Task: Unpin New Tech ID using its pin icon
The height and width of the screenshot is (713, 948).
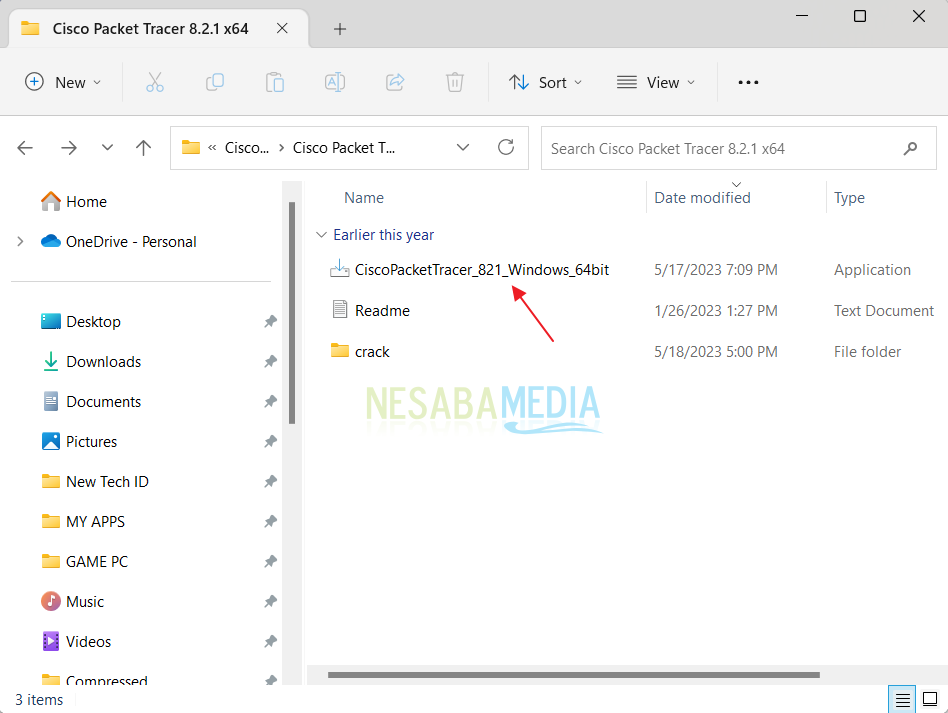Action: tap(270, 481)
